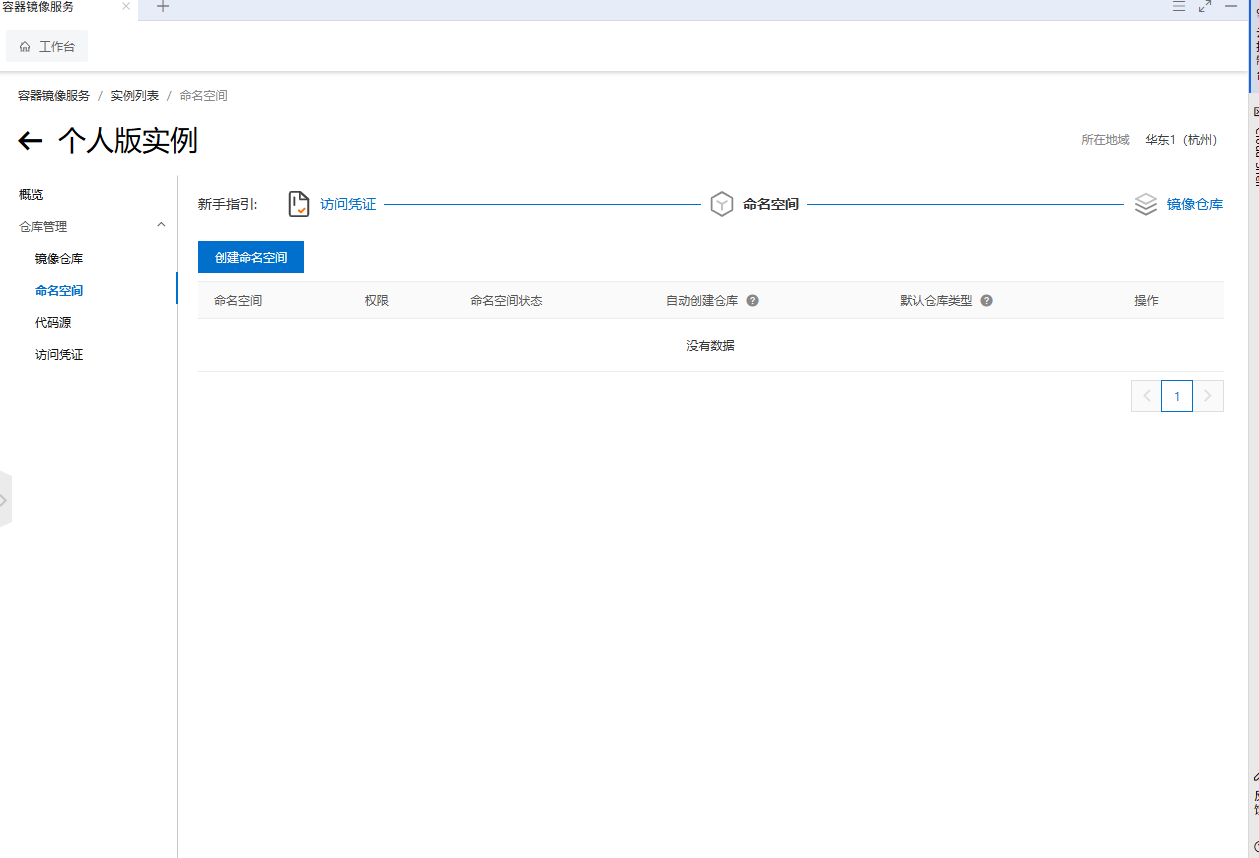1259x858 pixels.
Task: Expand the collapsed left edge panel handle
Action: click(5, 499)
